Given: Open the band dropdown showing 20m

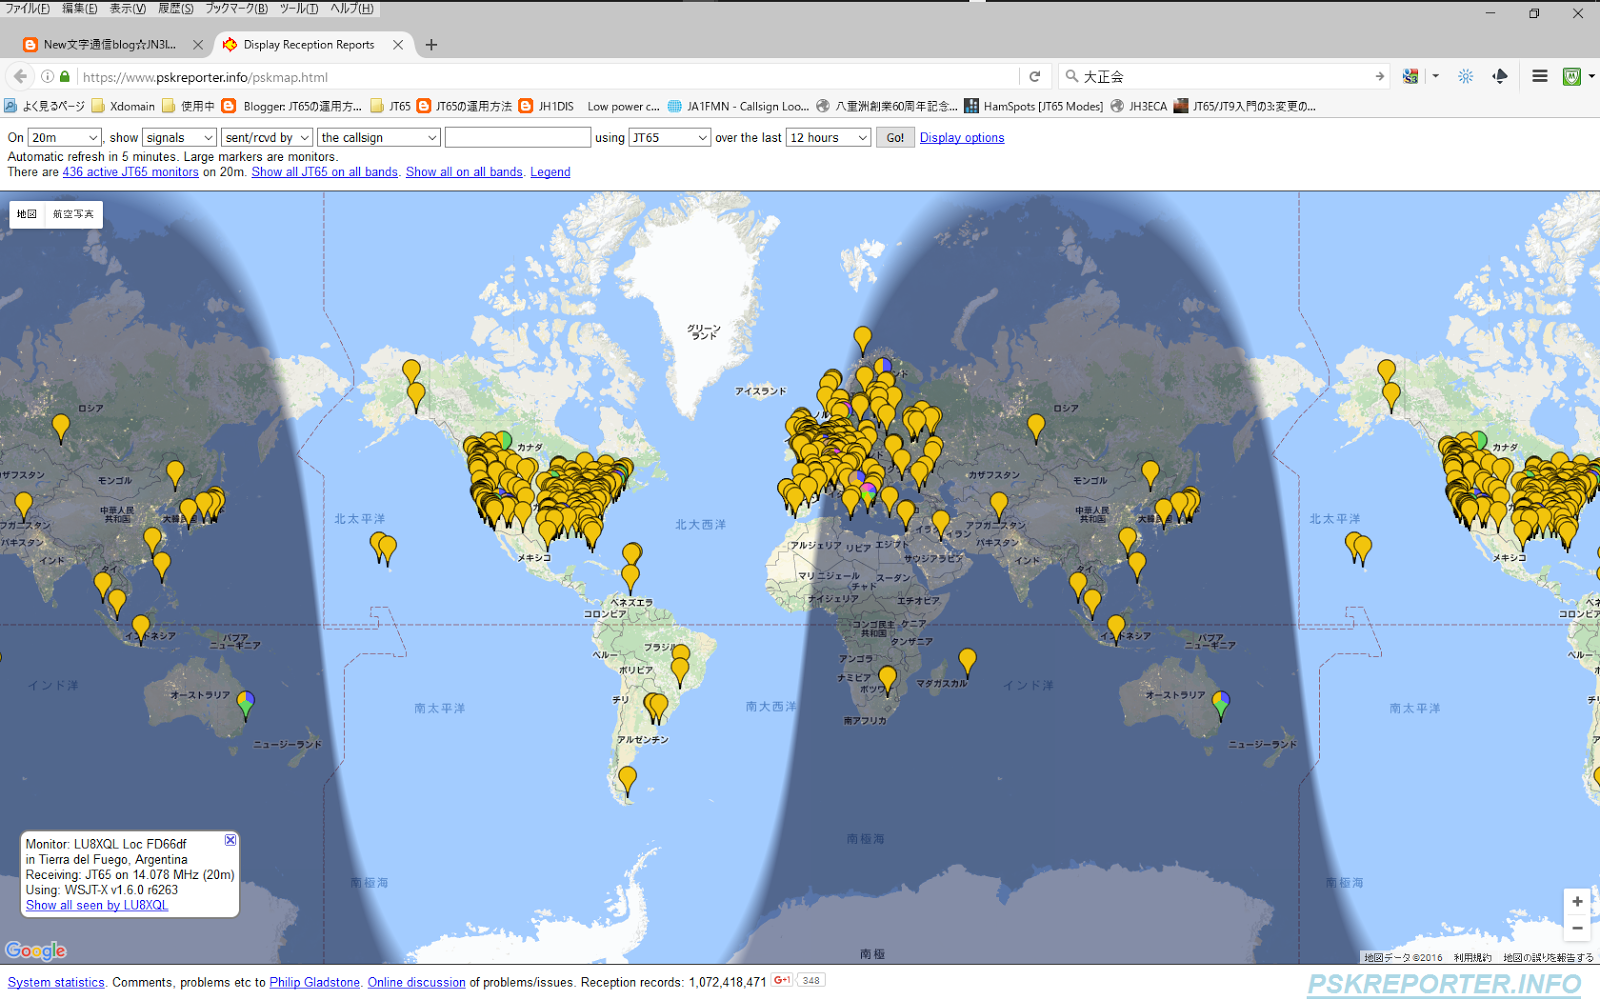Looking at the screenshot, I should click(x=63, y=137).
